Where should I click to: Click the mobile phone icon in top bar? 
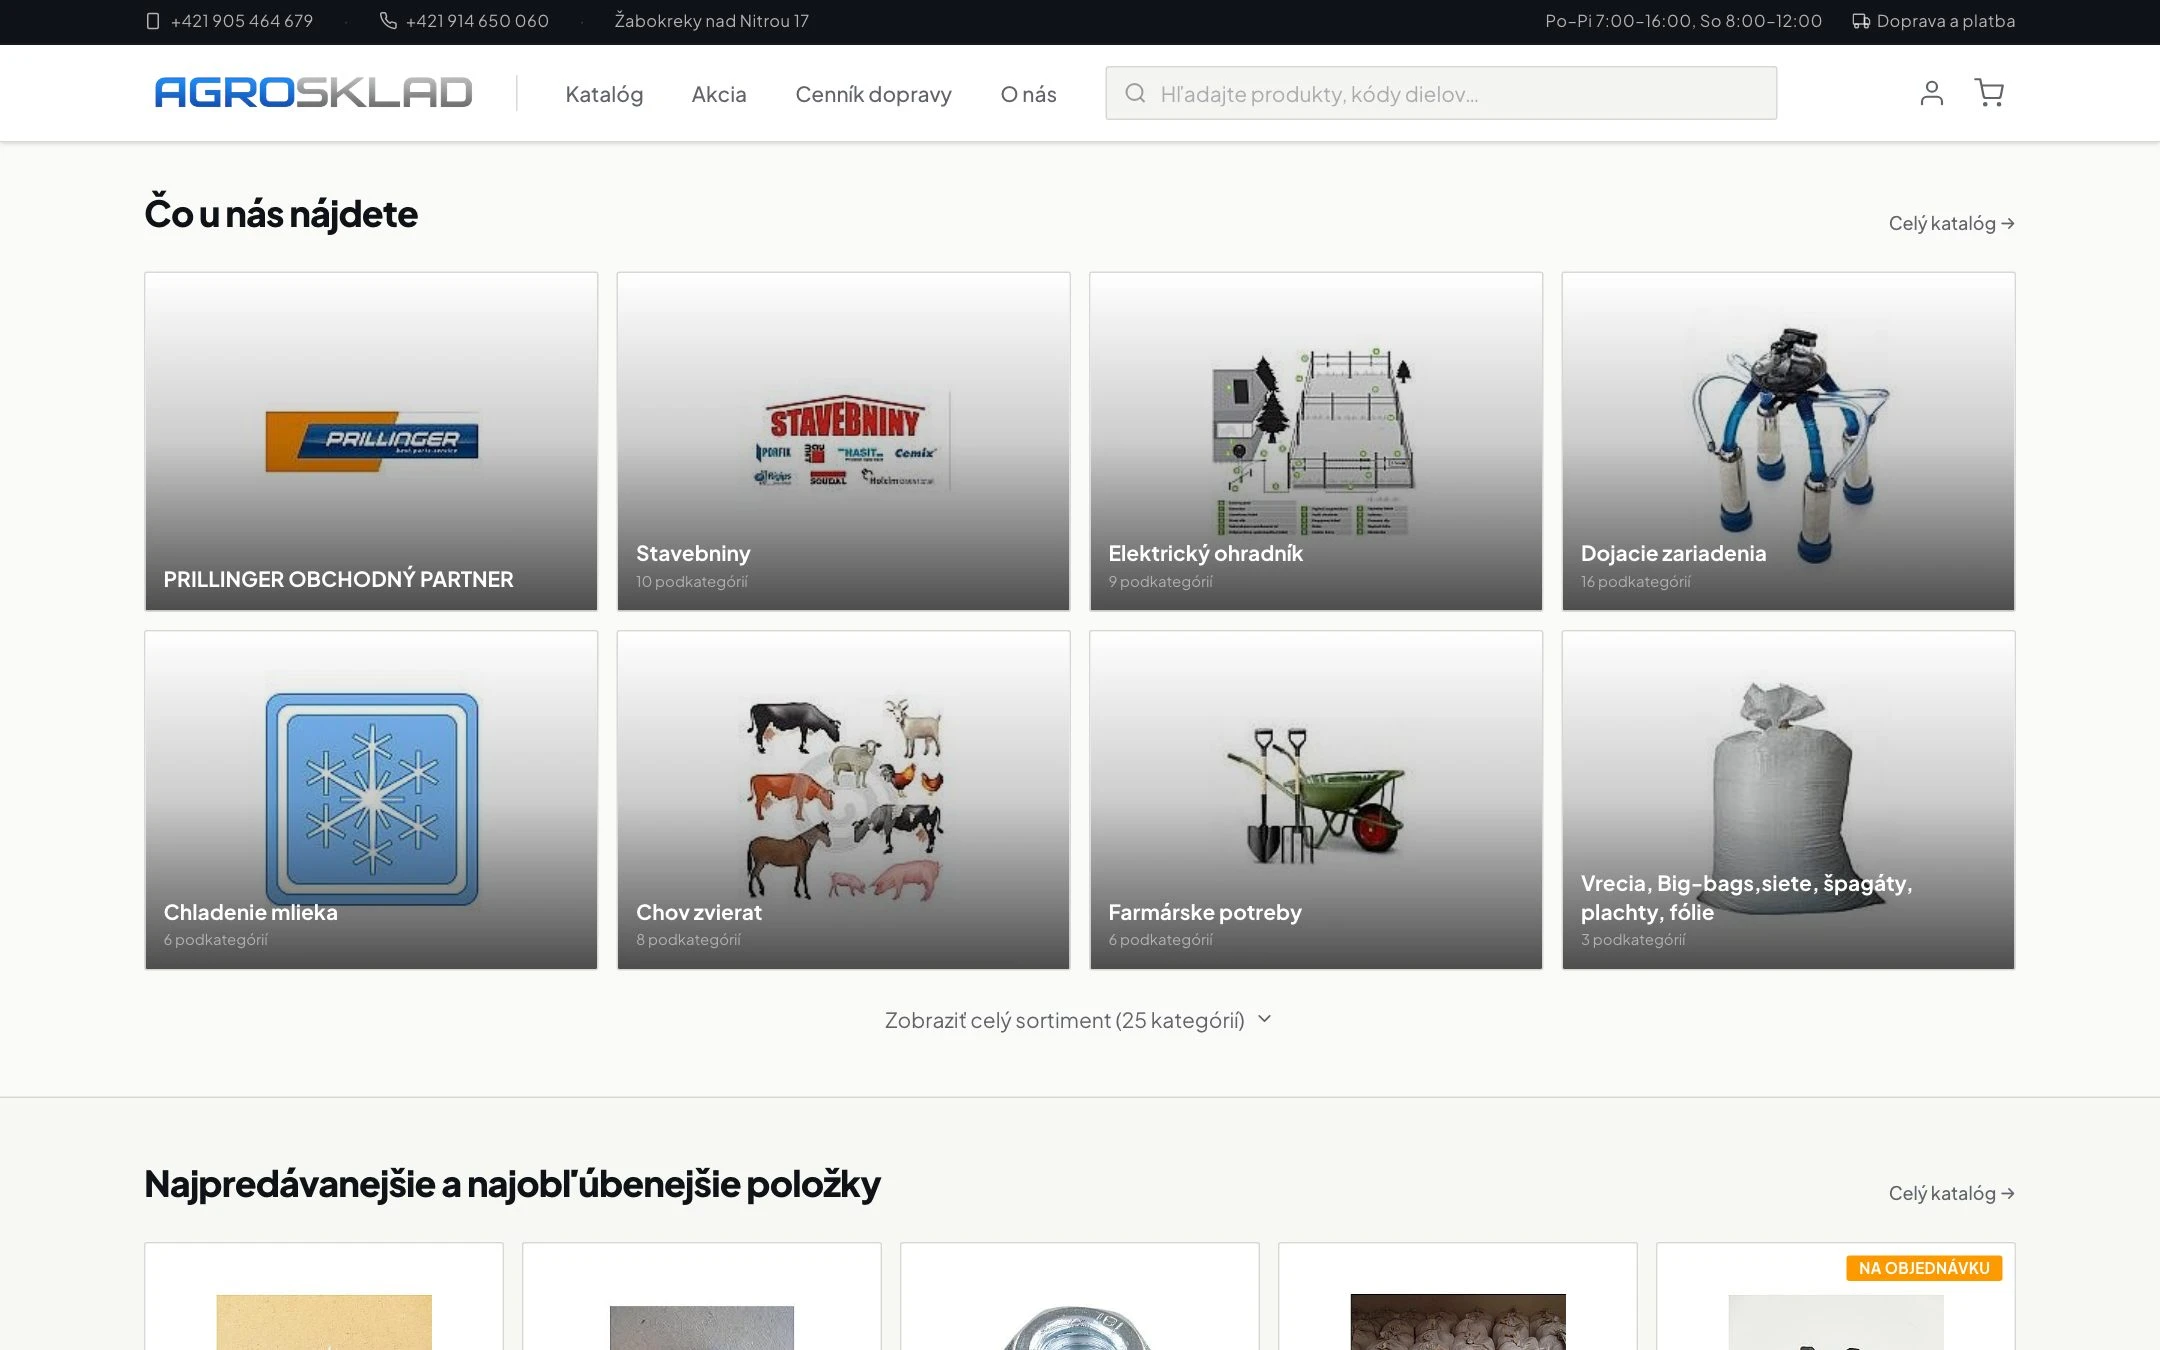(x=153, y=21)
